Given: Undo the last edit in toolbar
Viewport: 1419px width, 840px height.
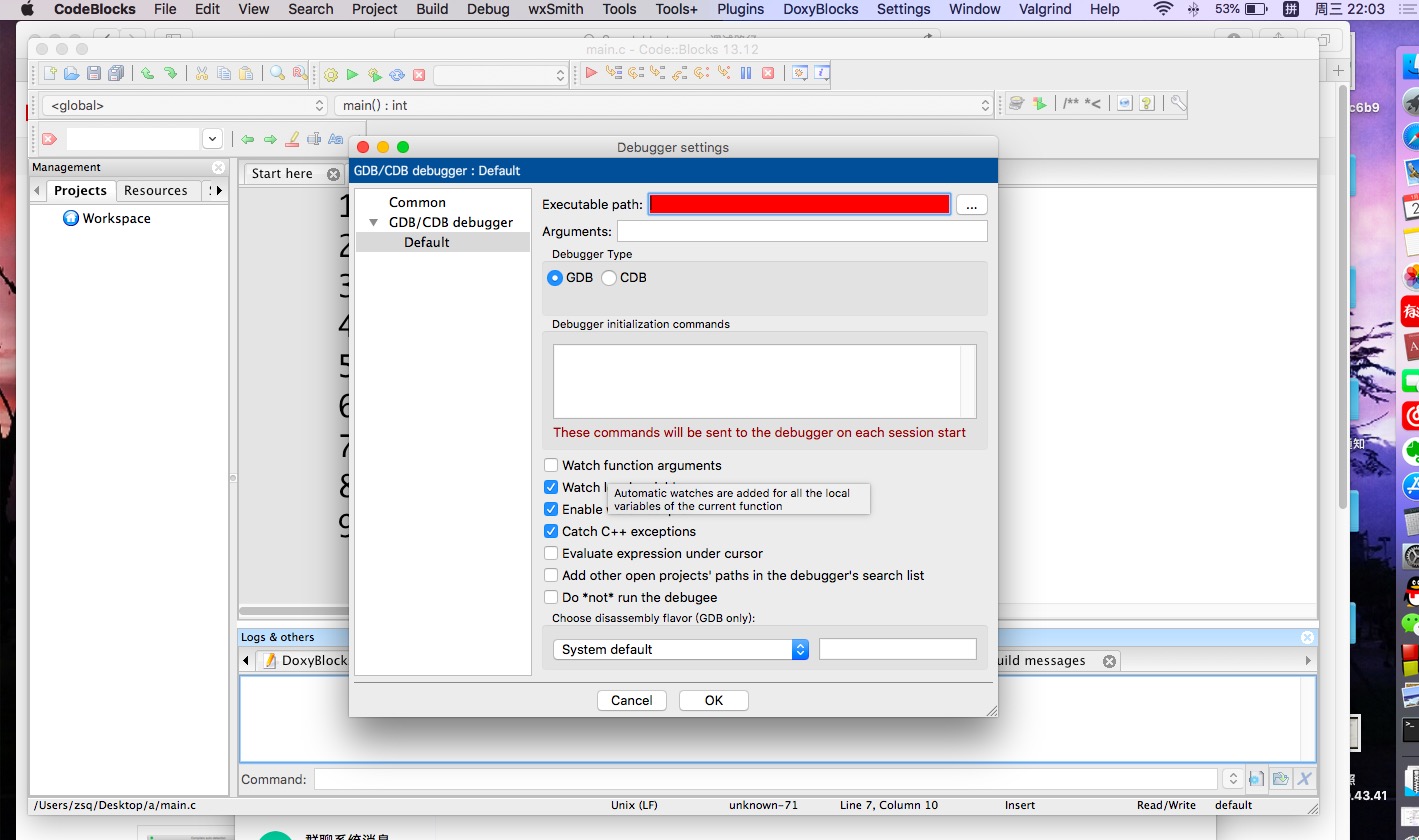Looking at the screenshot, I should coord(148,74).
